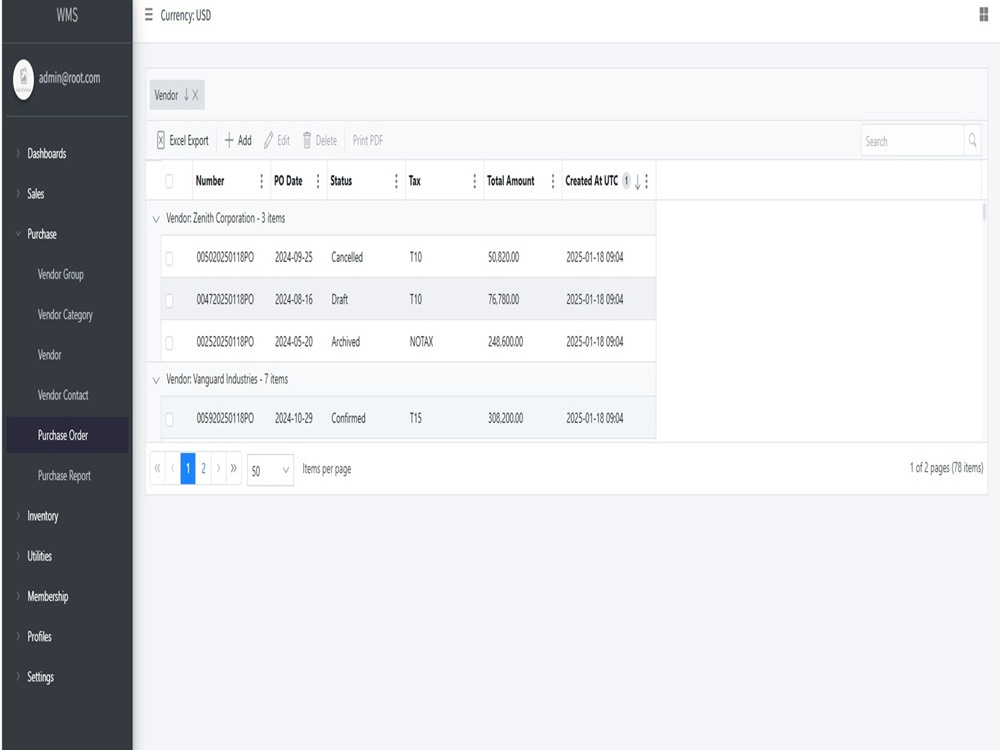Click NOTAX tax cell
The height and width of the screenshot is (750, 1000).
[421, 342]
